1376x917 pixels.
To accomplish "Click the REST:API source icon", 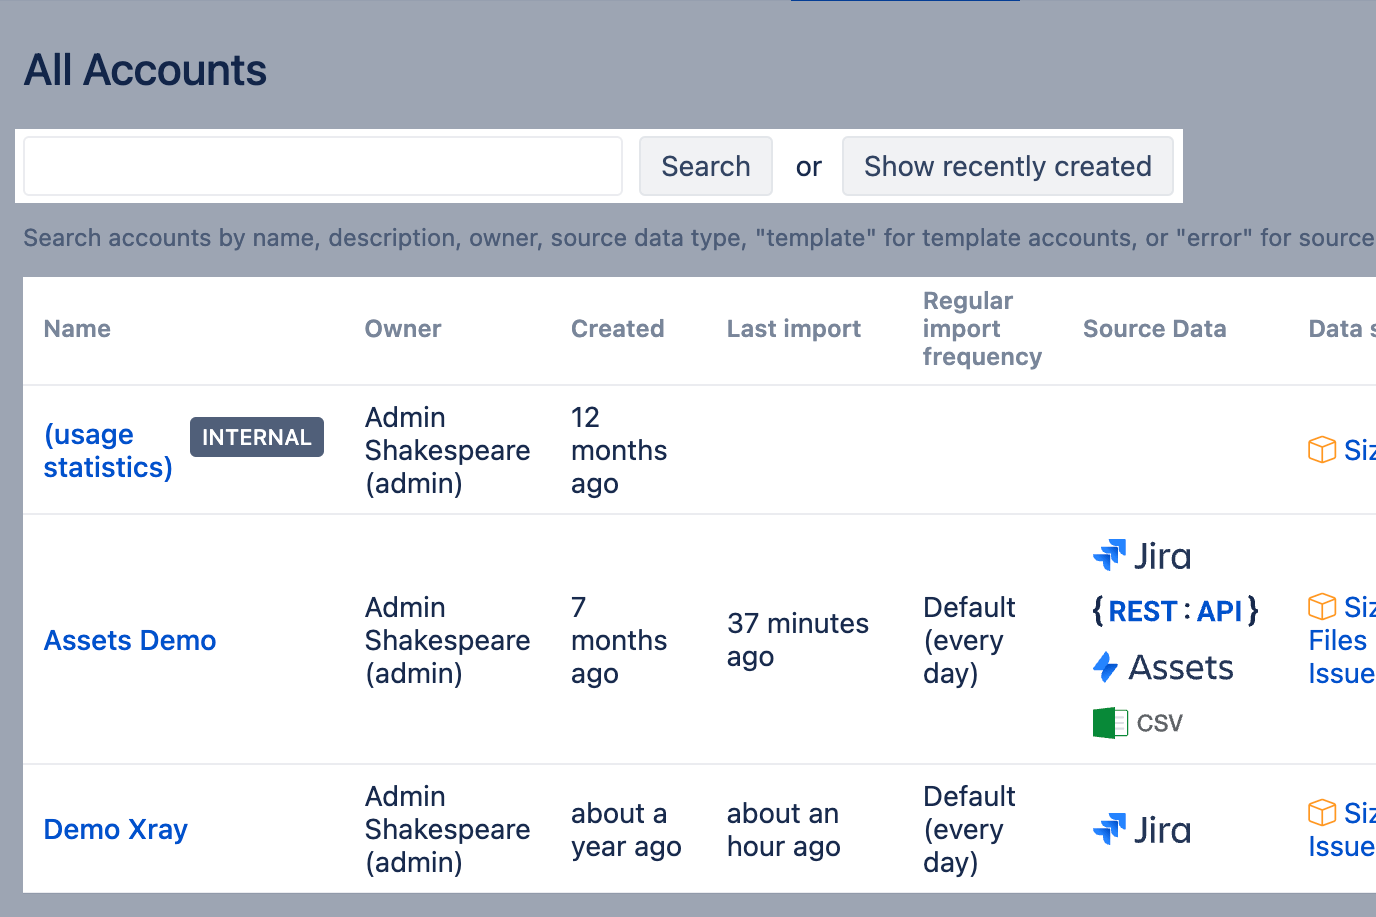I will (x=1174, y=611).
